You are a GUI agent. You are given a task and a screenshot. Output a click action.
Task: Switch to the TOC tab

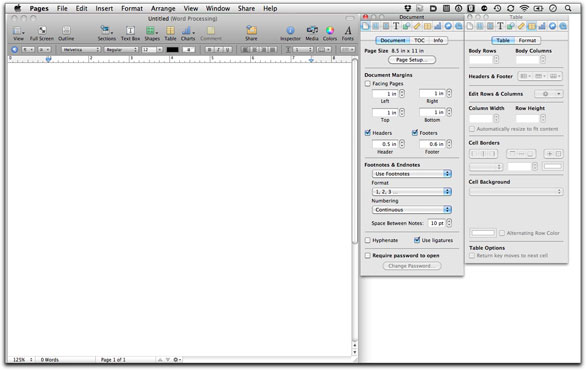tap(419, 40)
